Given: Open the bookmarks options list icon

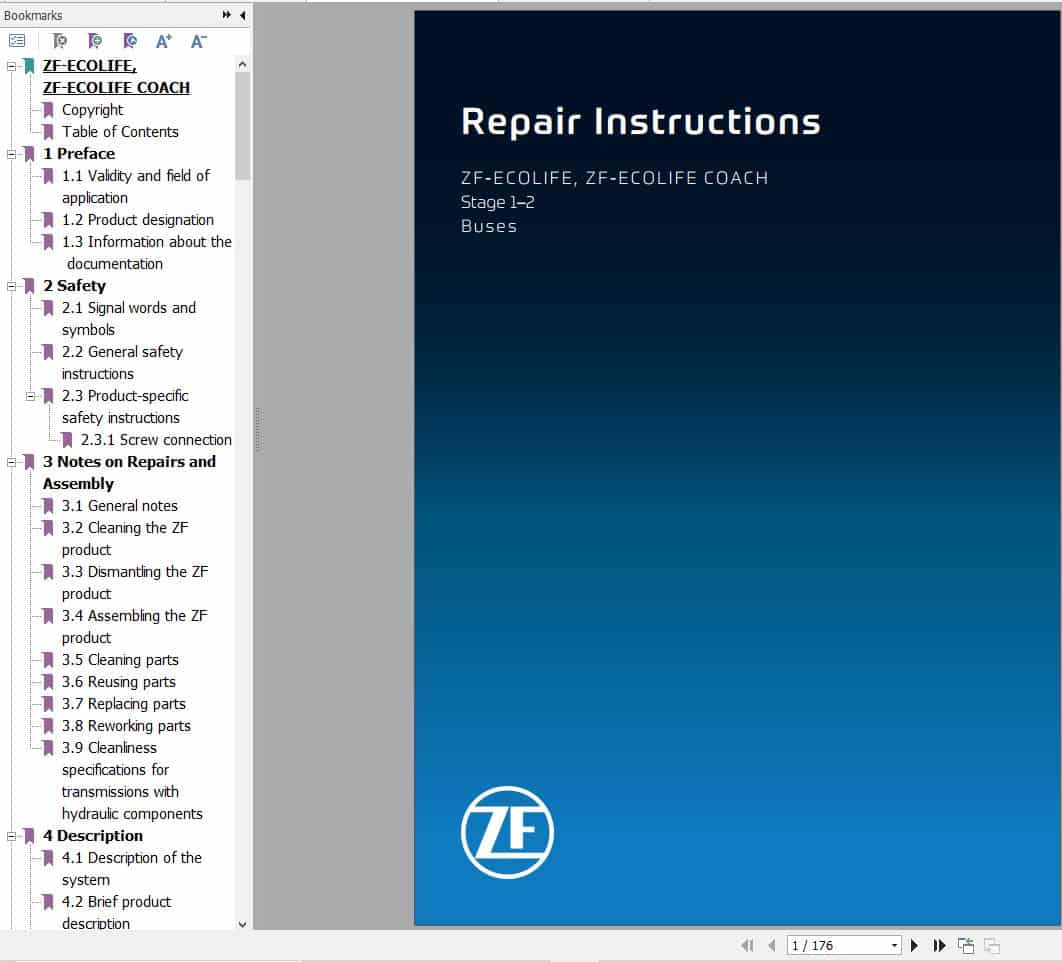Looking at the screenshot, I should click(17, 41).
